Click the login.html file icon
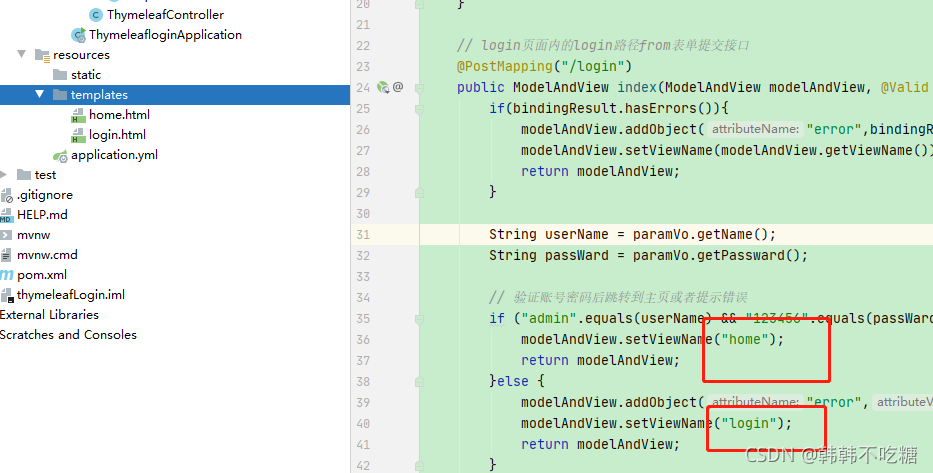 pos(78,135)
